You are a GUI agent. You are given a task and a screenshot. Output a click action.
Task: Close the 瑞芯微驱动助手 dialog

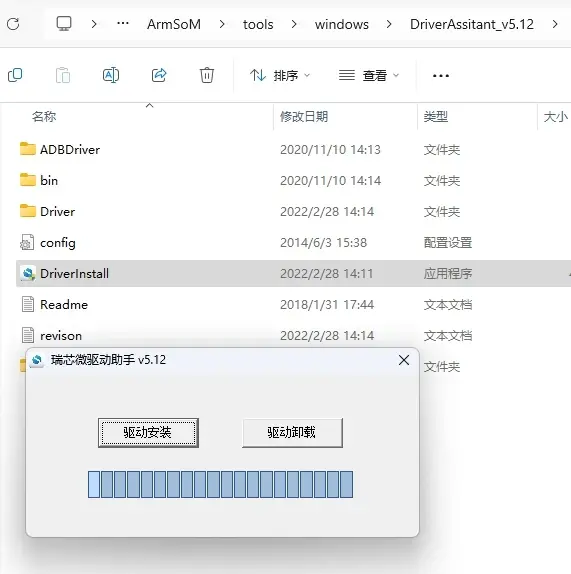pos(404,360)
